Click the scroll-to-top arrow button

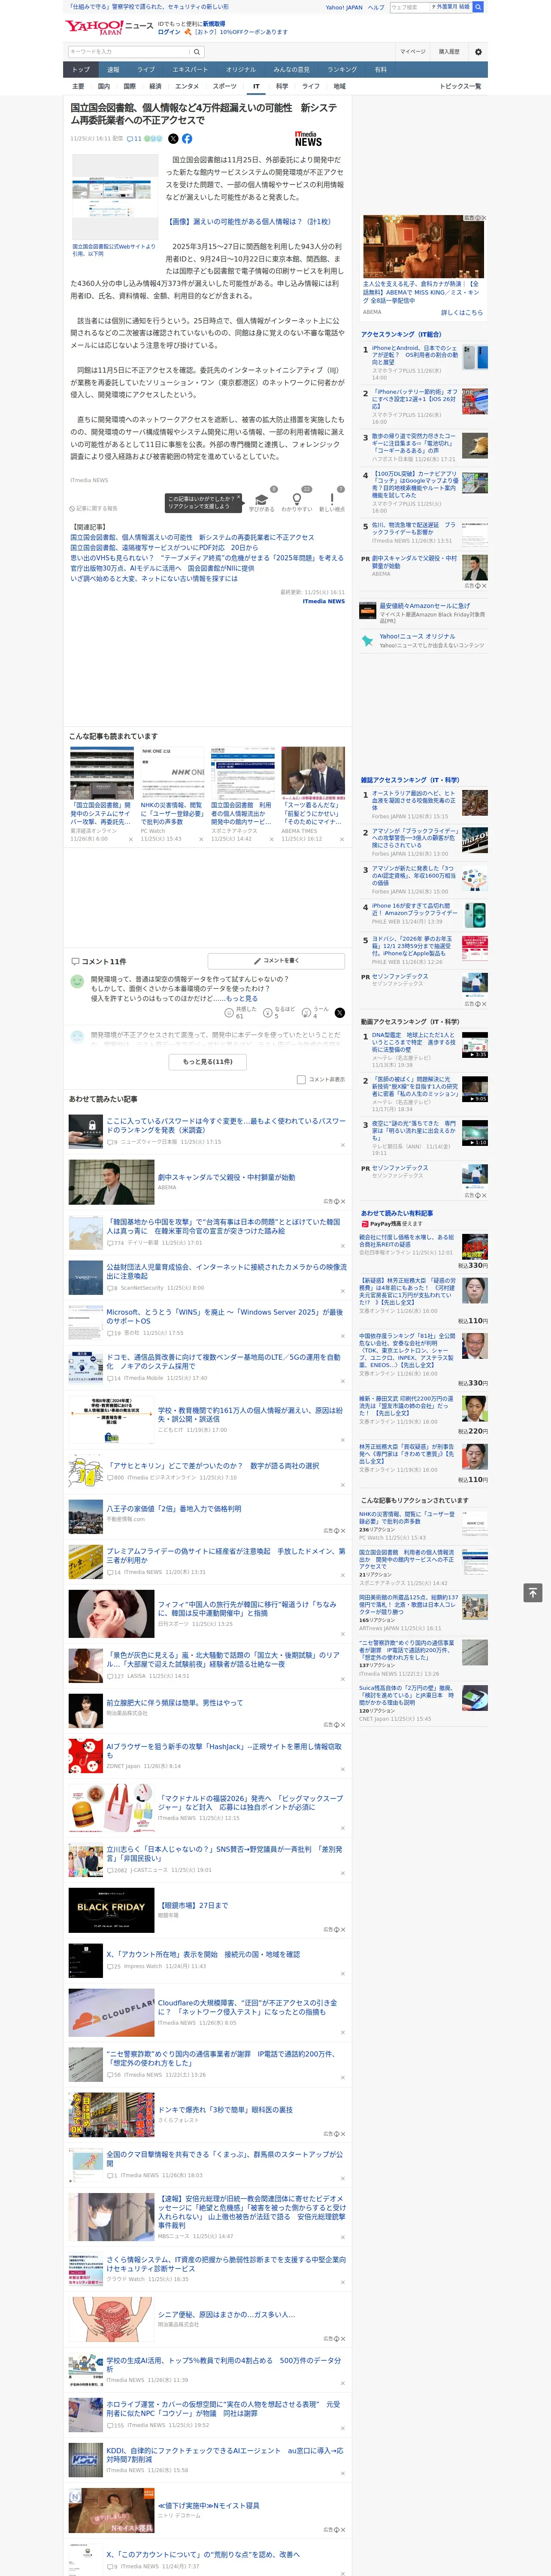click(533, 1592)
